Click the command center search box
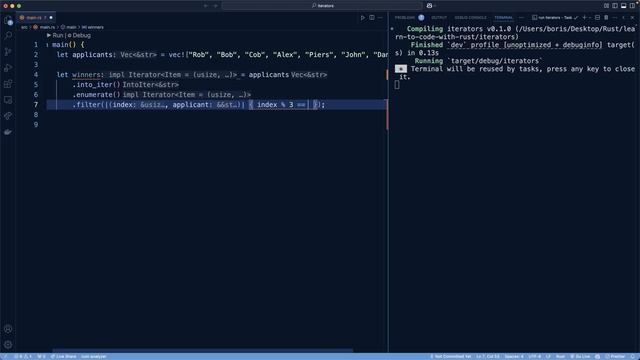 [322, 6]
